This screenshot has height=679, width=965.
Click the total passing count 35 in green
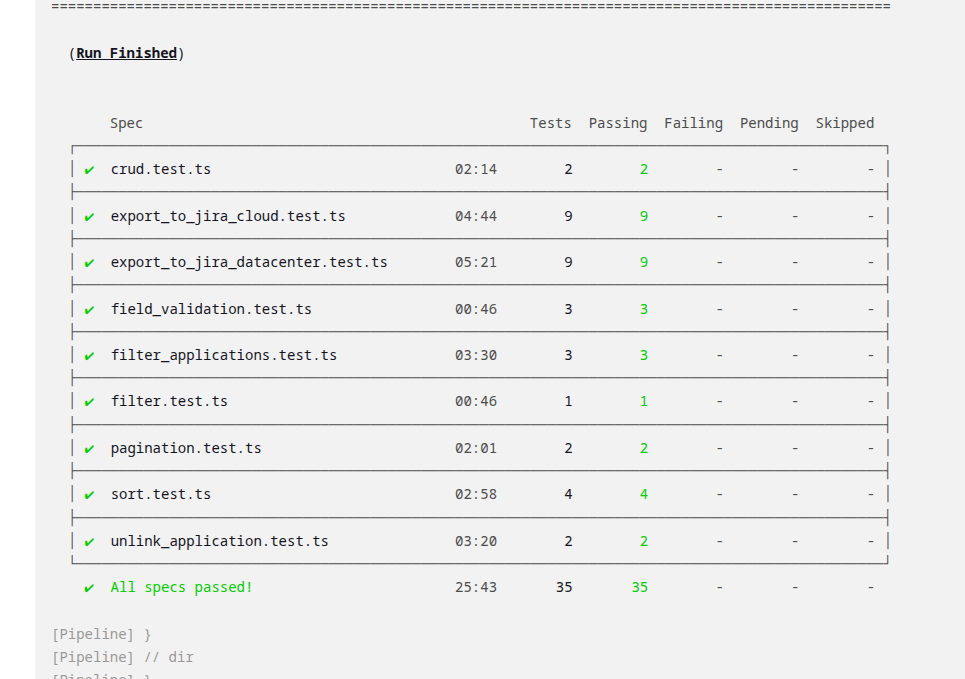(x=640, y=587)
